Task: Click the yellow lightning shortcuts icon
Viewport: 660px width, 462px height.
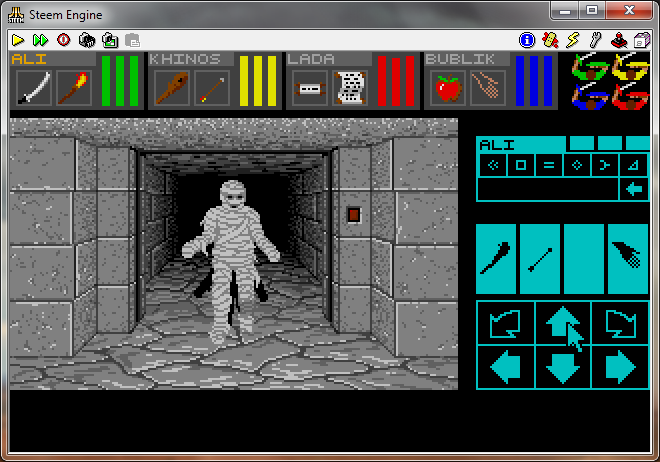Action: coord(573,40)
